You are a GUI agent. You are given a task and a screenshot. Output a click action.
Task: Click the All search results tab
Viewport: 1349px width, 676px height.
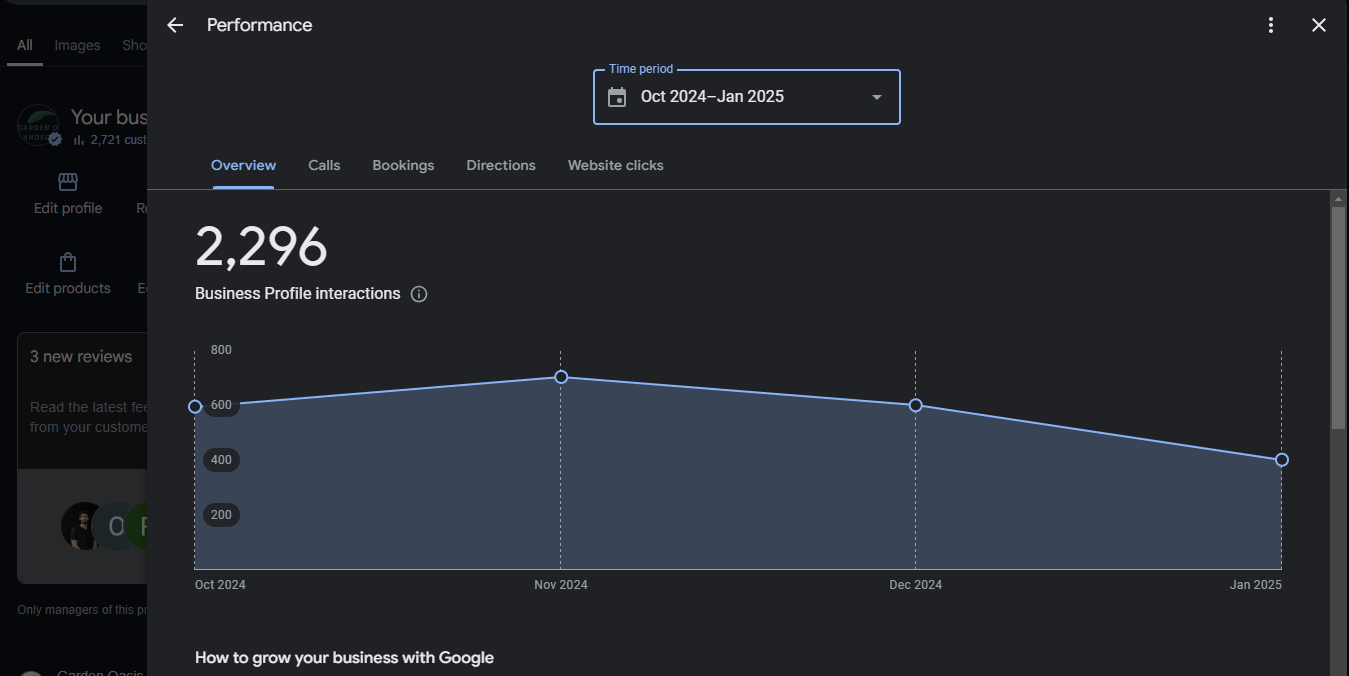(25, 45)
